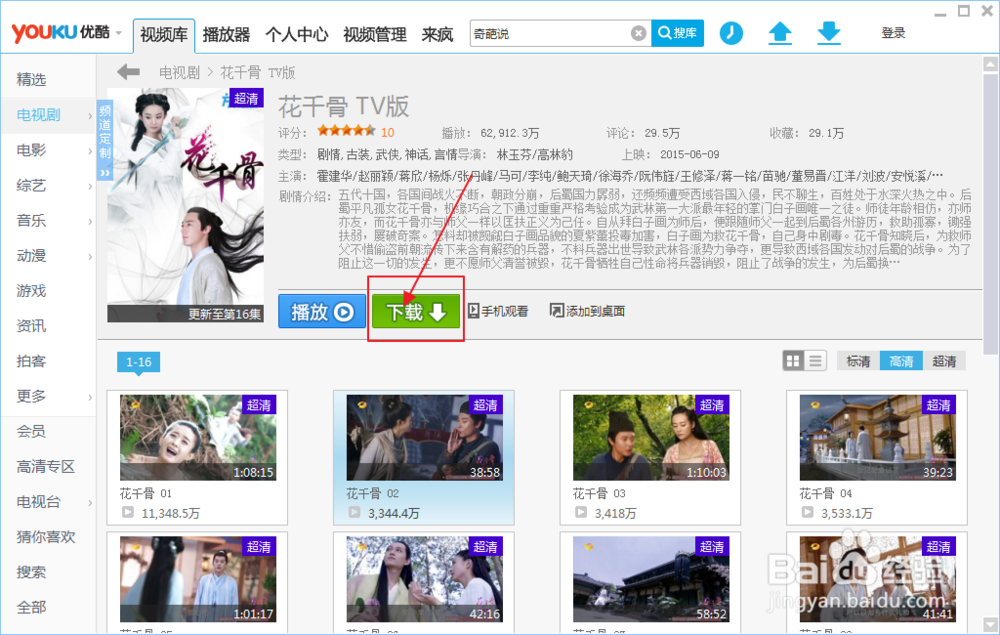The height and width of the screenshot is (635, 1000).
Task: Clear the search box text
Action: (x=638, y=33)
